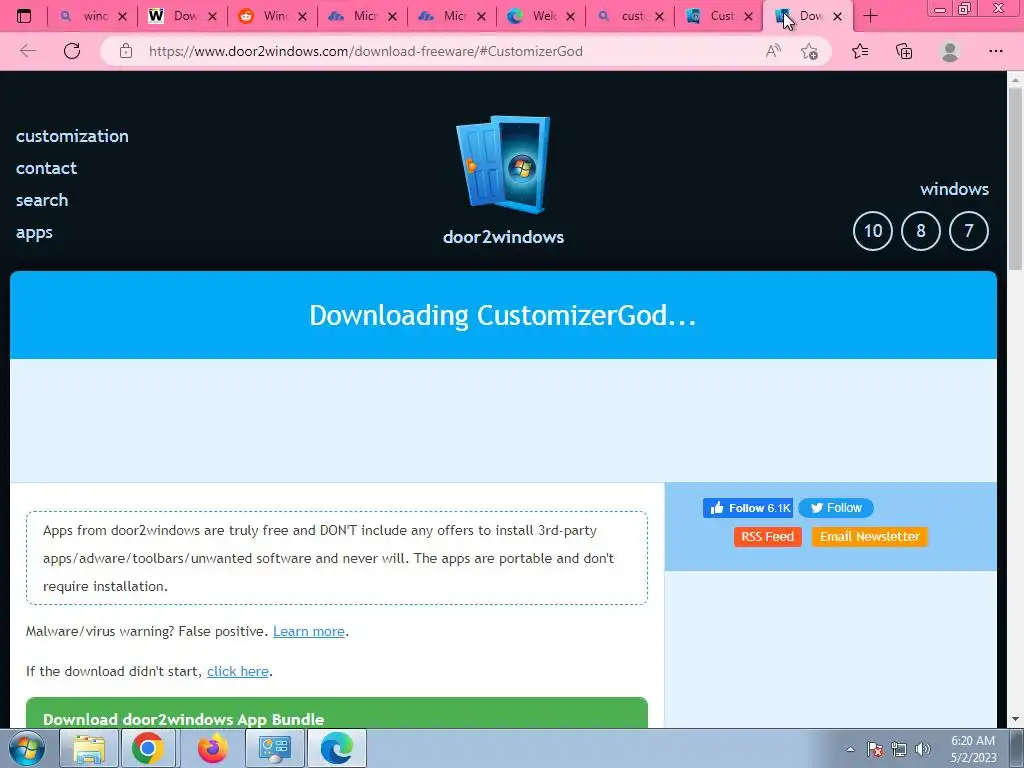Click the Twitter Follow button

point(836,508)
